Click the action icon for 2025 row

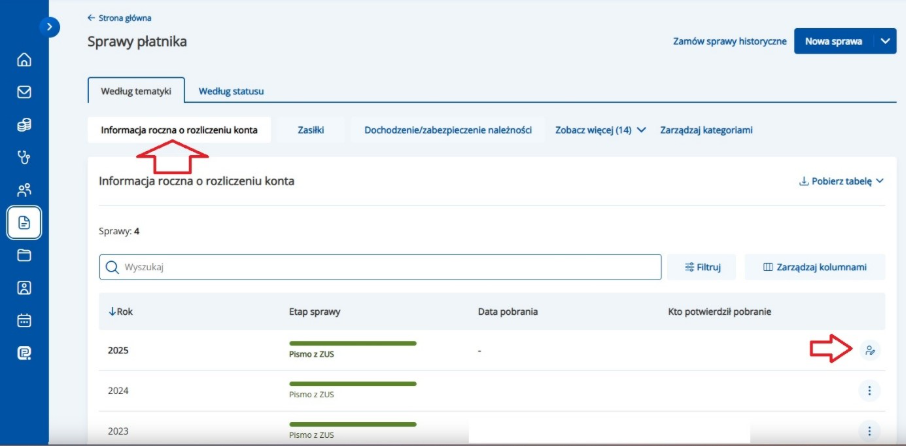869,350
